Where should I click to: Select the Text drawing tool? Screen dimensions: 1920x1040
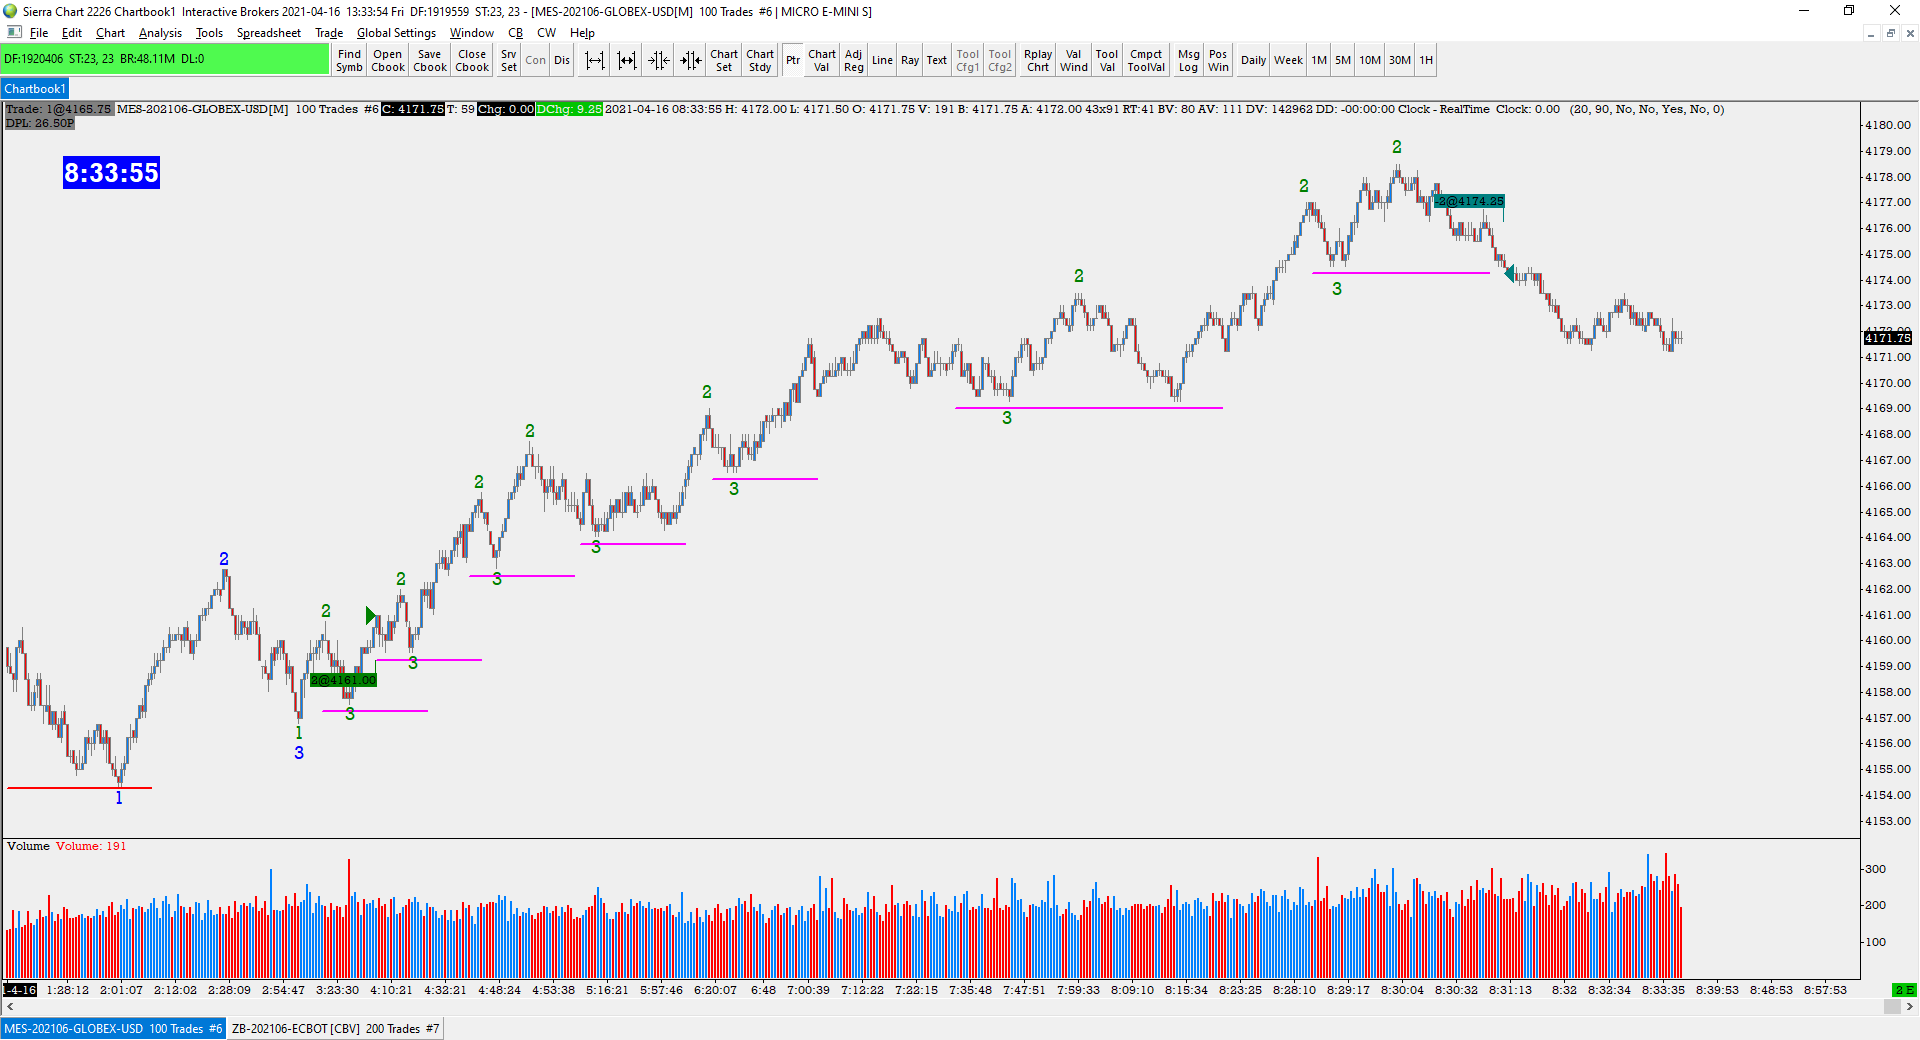click(x=937, y=60)
